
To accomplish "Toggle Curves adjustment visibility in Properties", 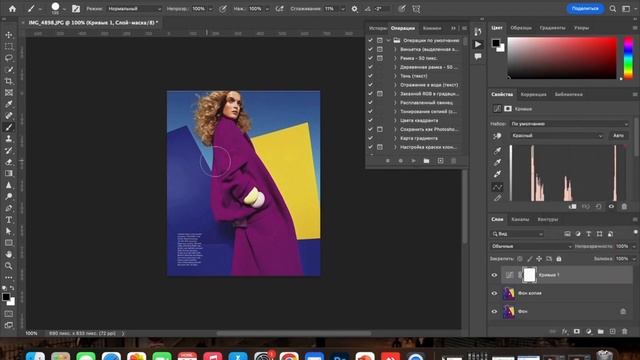I will click(611, 207).
